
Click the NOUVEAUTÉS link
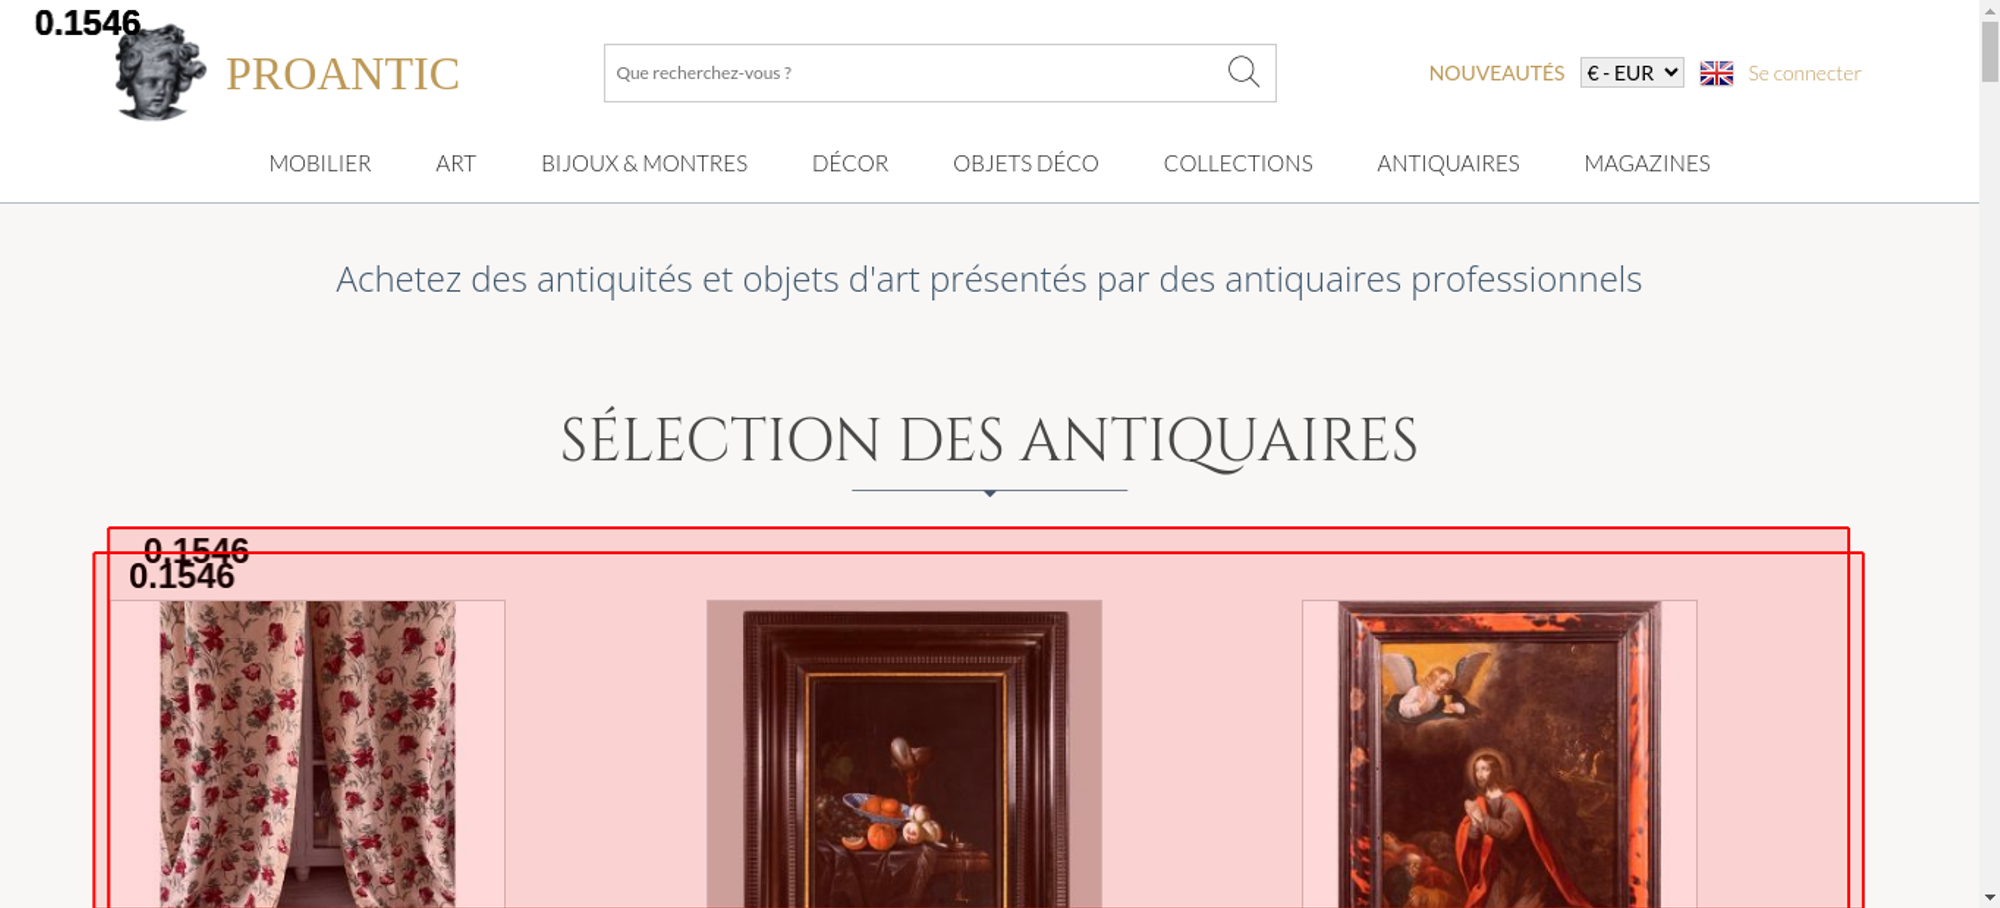pos(1496,73)
